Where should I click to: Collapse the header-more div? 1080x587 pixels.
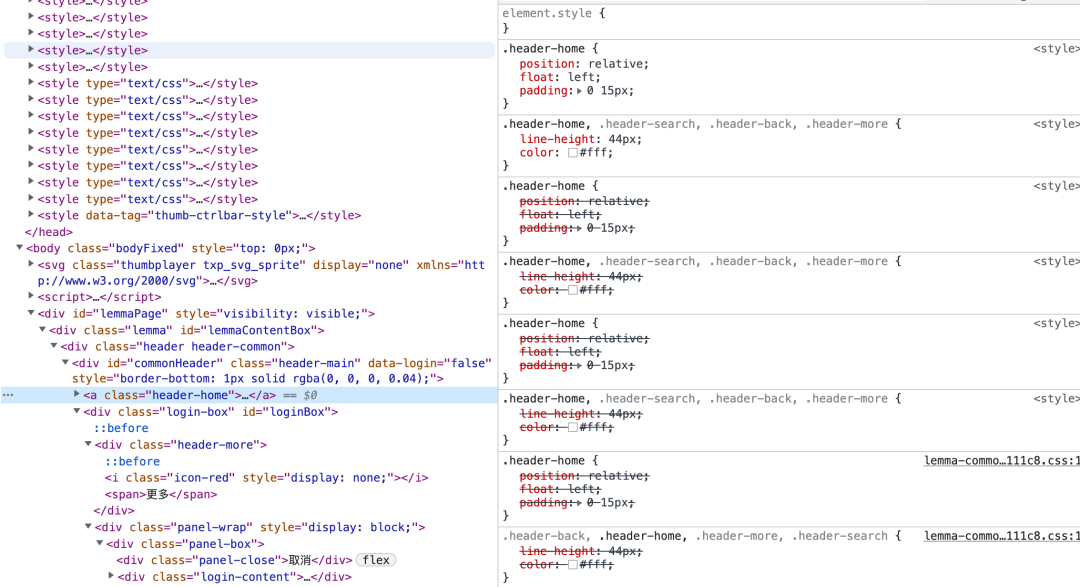(x=88, y=444)
